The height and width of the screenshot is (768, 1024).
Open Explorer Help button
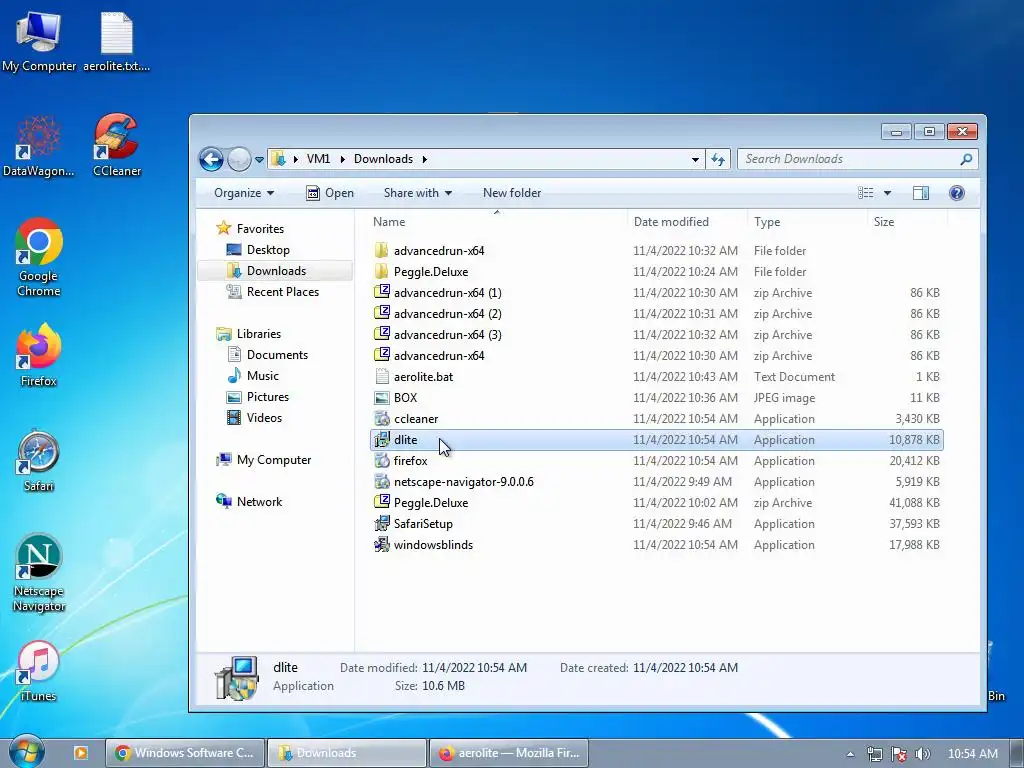click(957, 193)
